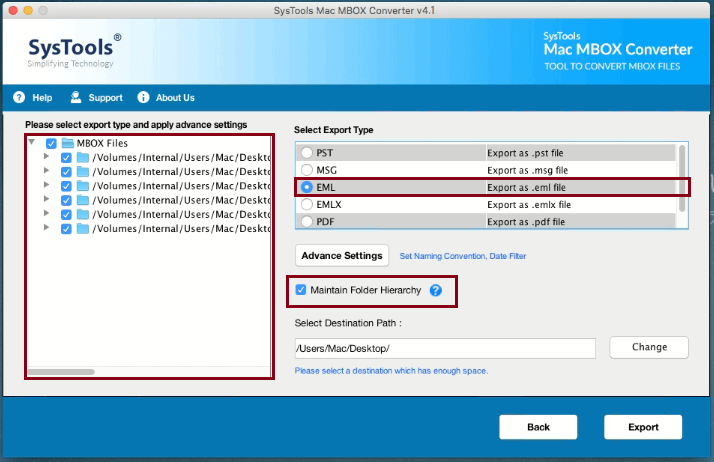714x462 pixels.
Task: Toggle the MBOX Files root checkbox
Action: tap(51, 144)
